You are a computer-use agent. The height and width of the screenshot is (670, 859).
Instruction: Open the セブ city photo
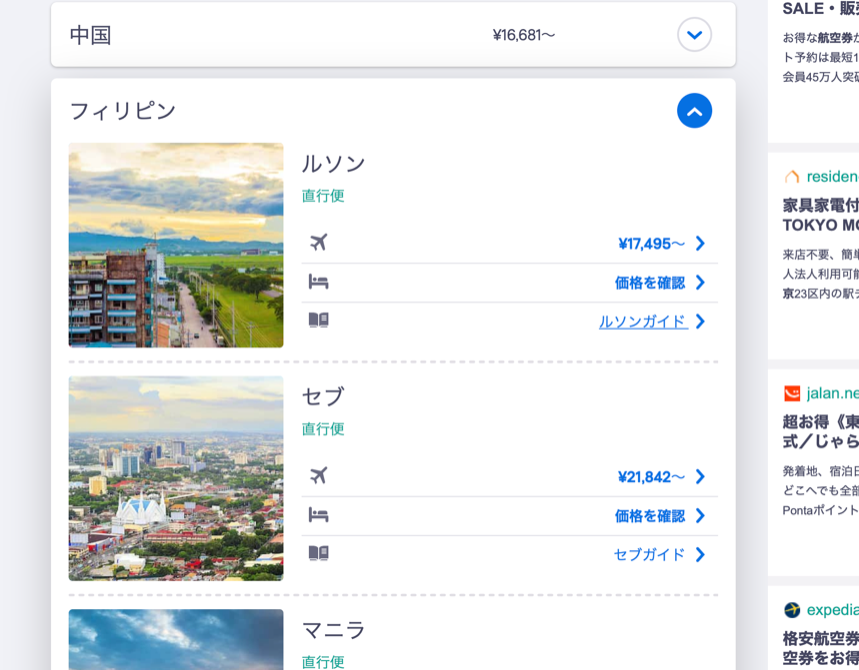176,478
